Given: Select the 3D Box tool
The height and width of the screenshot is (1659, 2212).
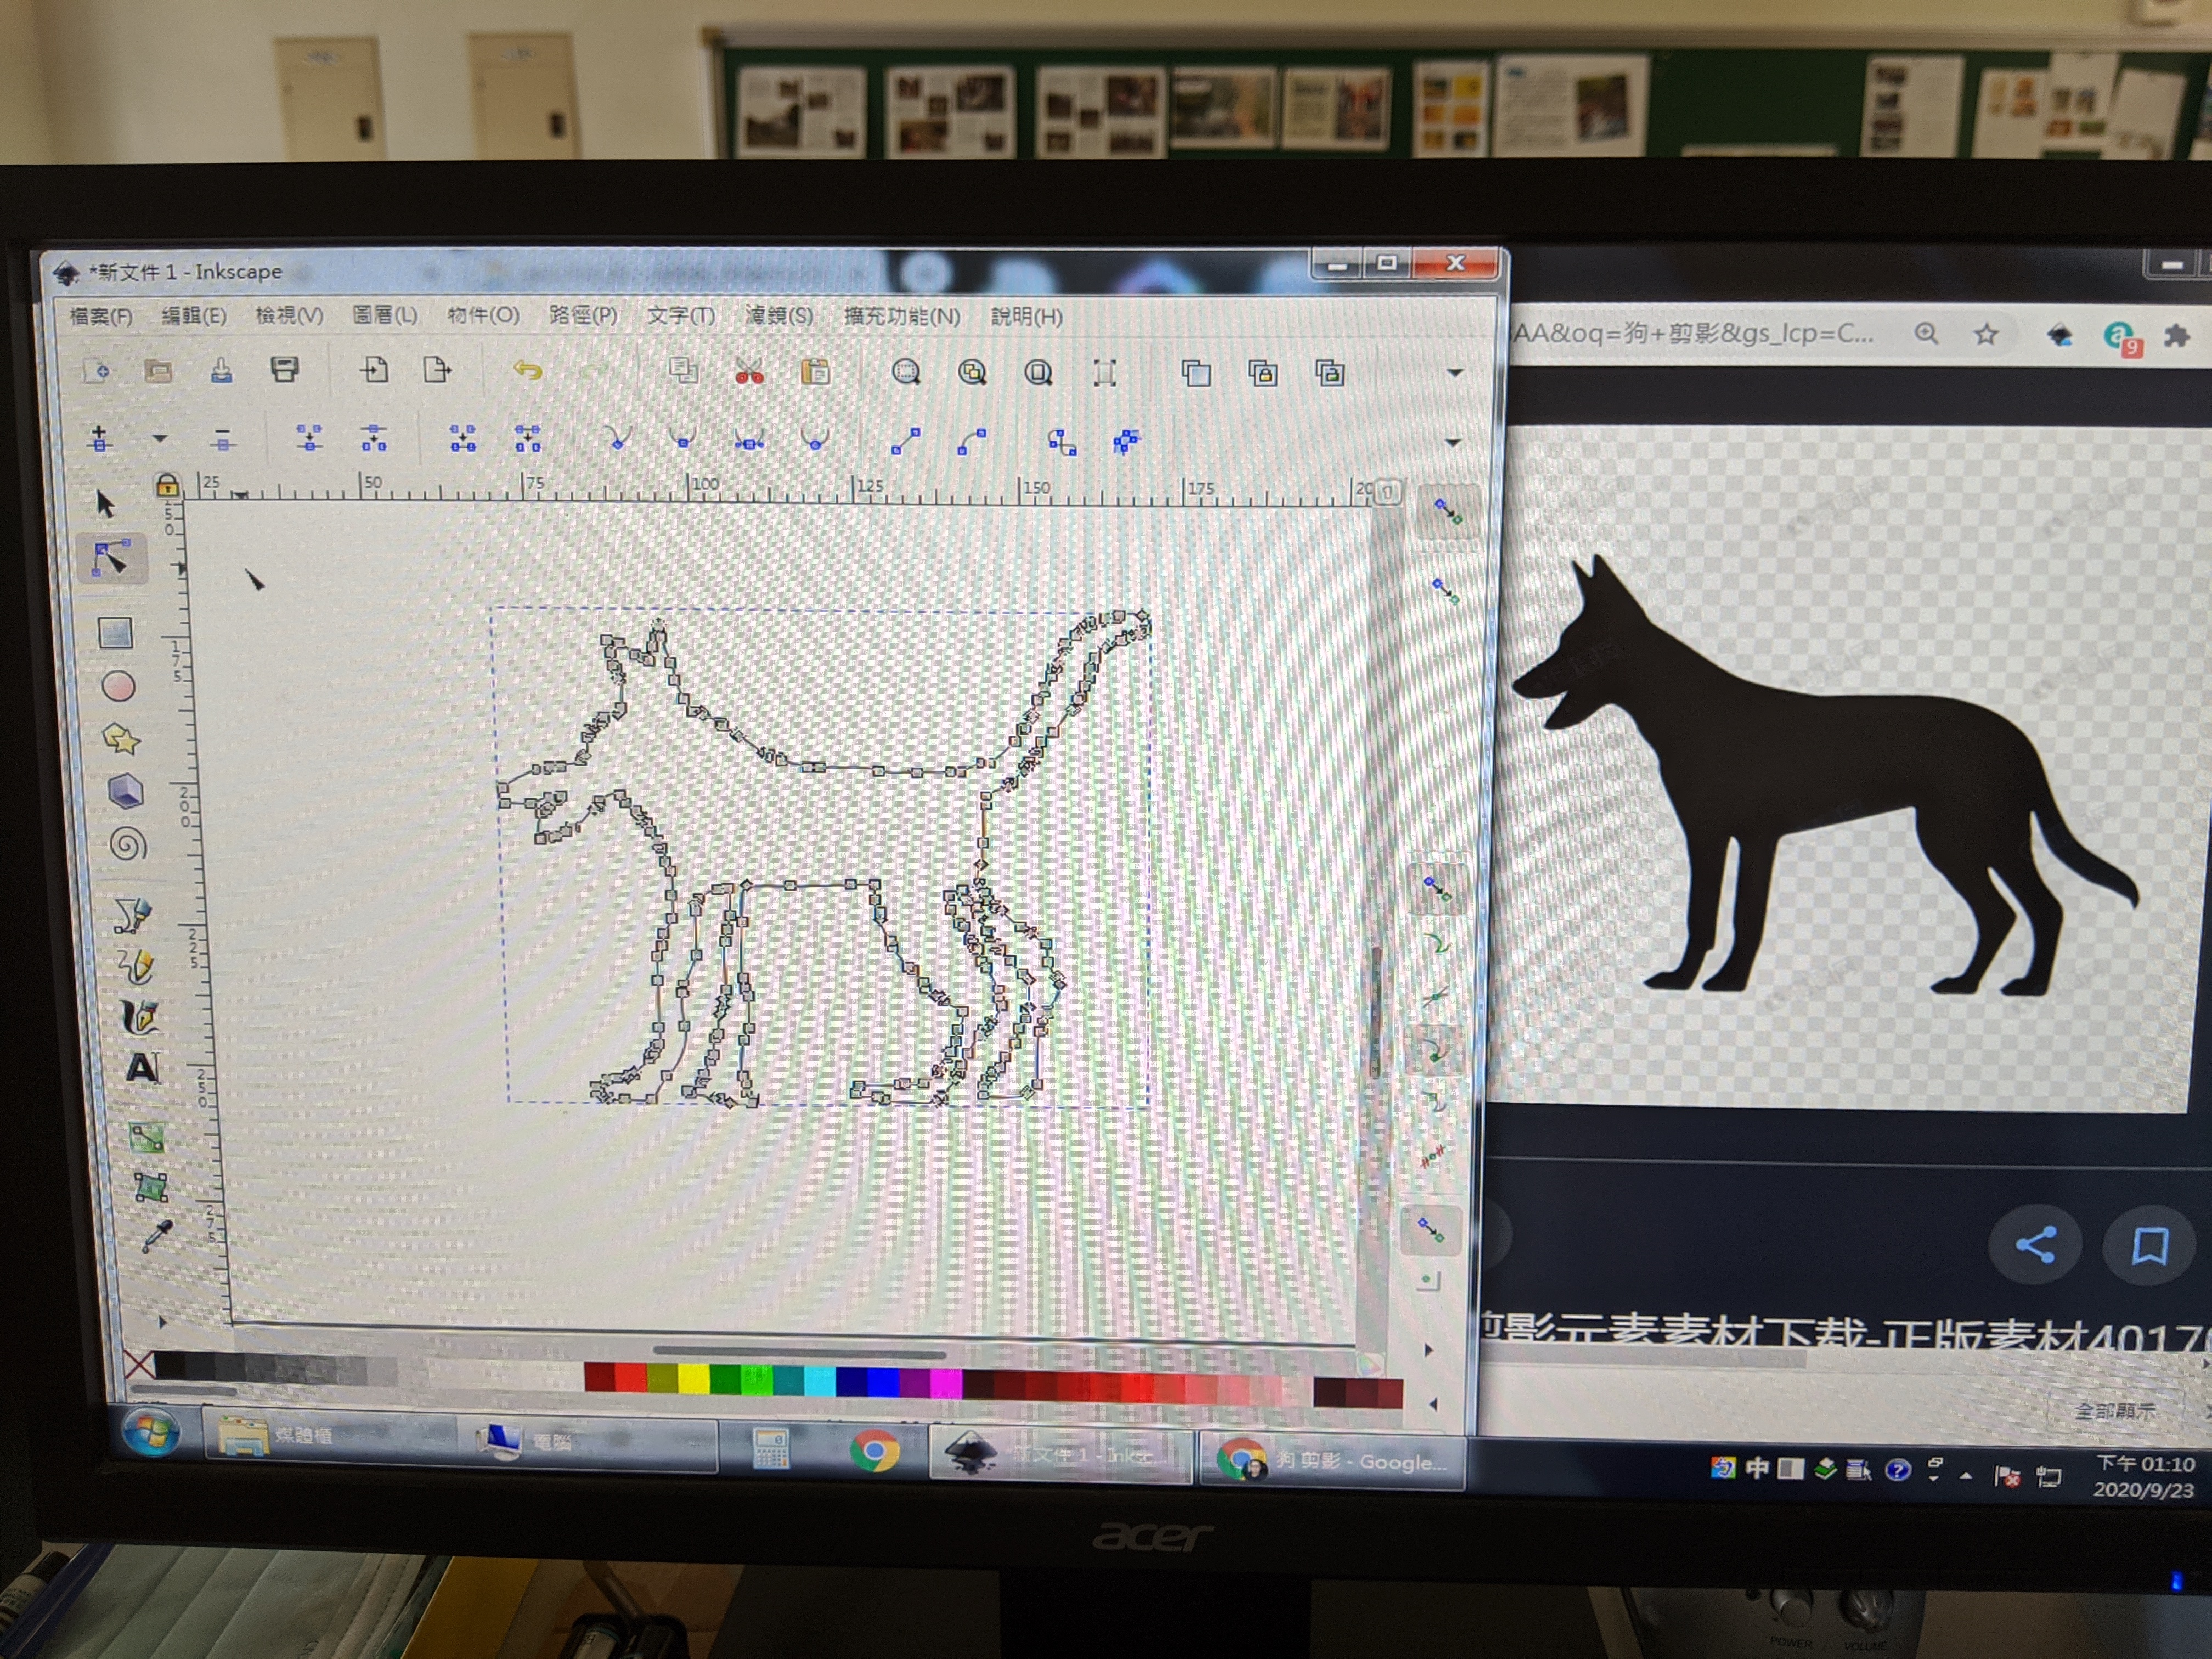Looking at the screenshot, I should pyautogui.click(x=125, y=792).
